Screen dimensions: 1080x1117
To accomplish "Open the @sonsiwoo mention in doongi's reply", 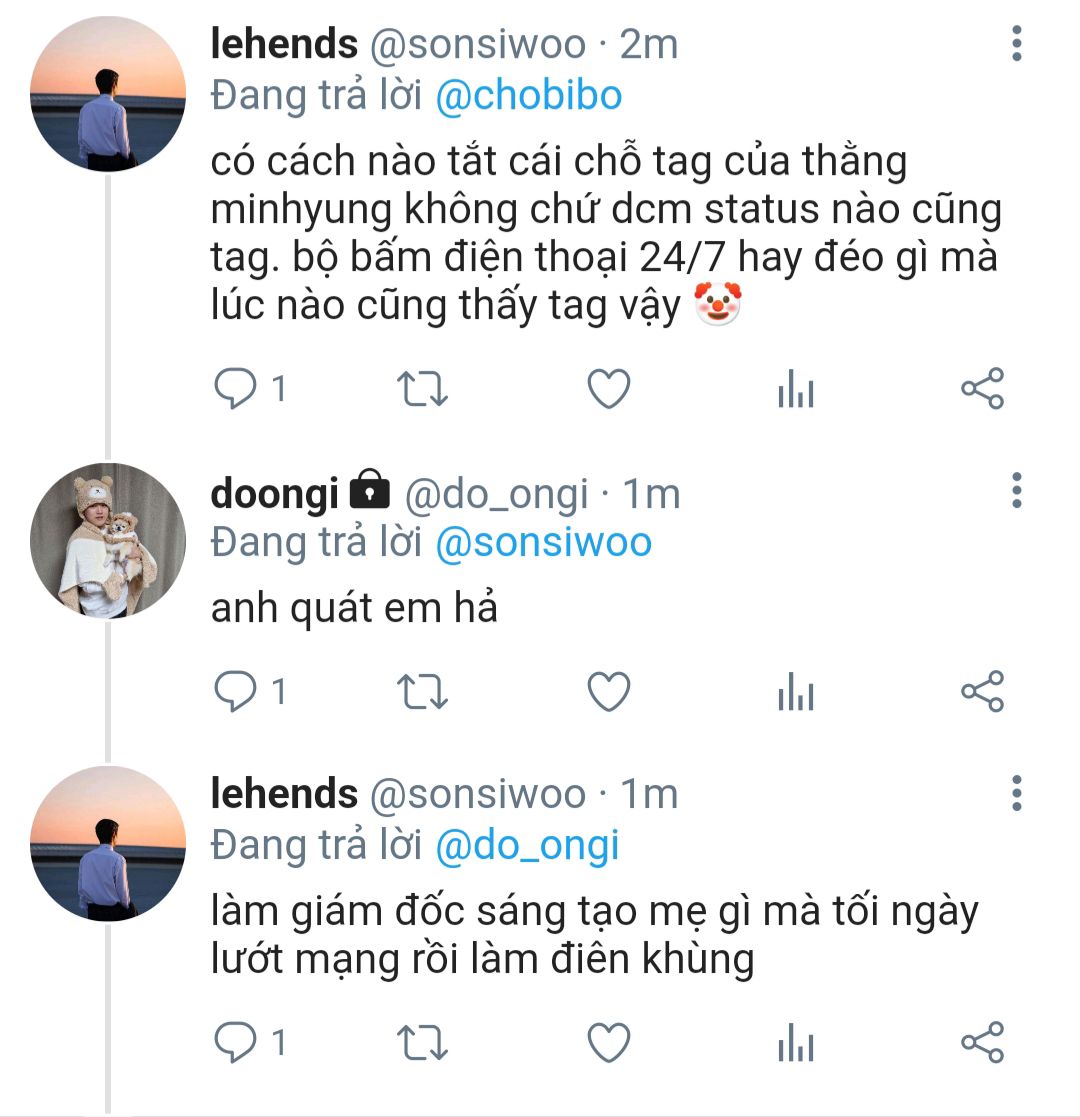I will coord(544,542).
